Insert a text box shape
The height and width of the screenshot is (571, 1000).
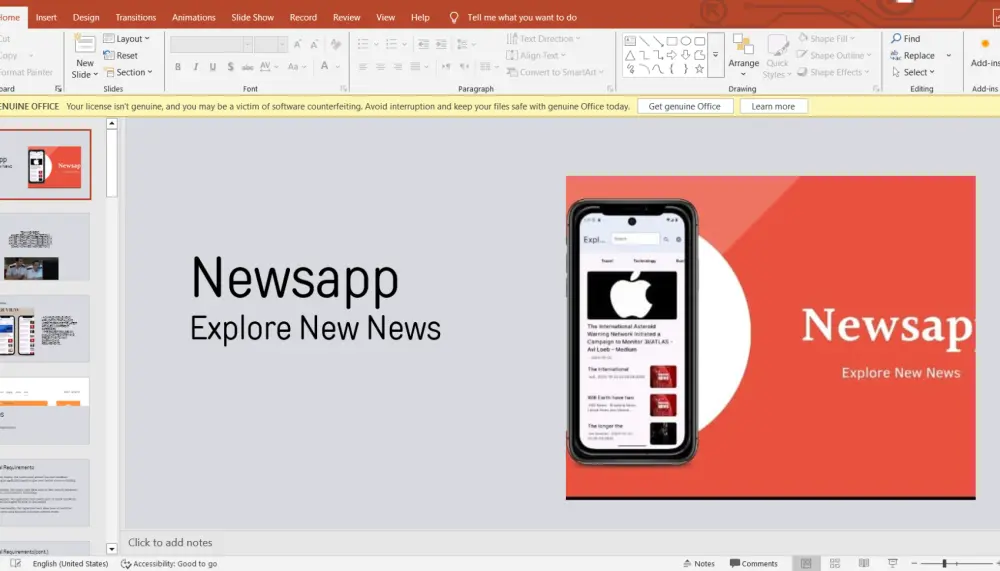(x=630, y=41)
